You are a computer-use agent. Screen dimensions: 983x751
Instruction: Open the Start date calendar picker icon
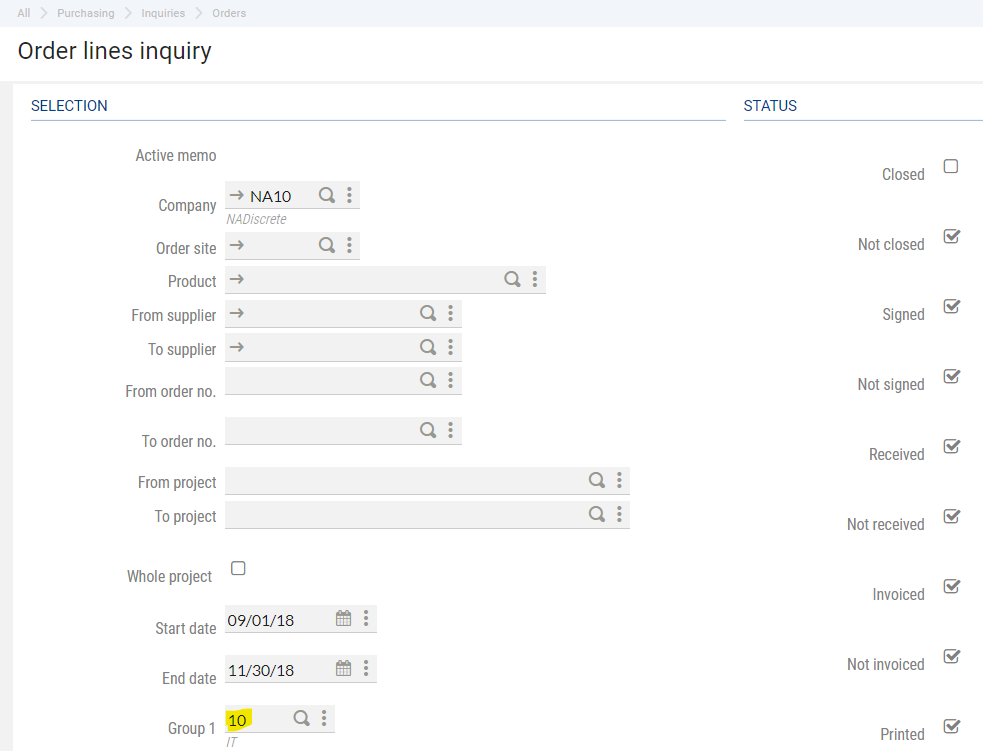click(x=343, y=618)
